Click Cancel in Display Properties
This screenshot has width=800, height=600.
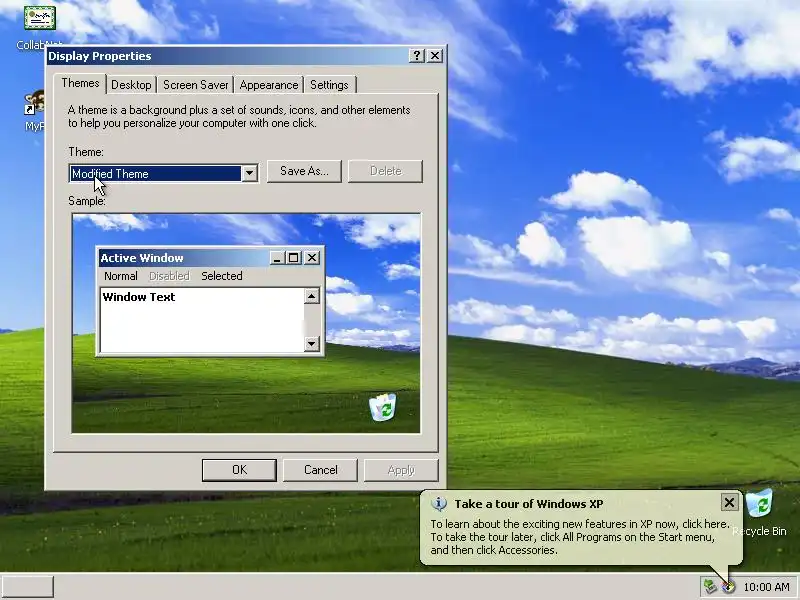(x=320, y=470)
